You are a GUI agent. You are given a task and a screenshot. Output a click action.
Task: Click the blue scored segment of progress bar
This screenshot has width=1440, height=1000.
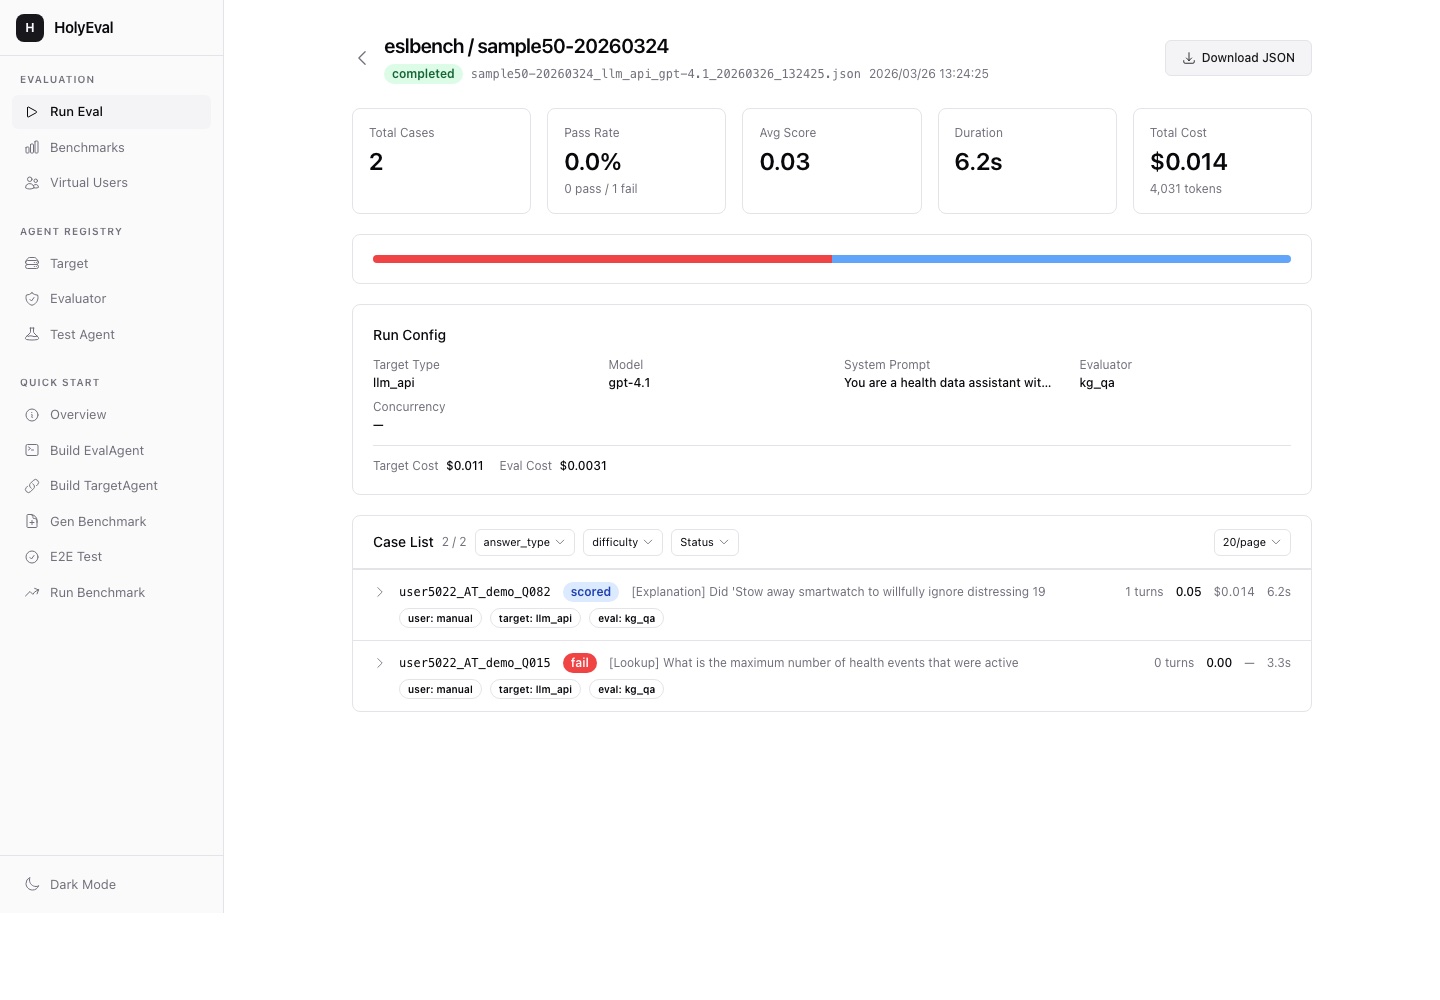[1061, 259]
